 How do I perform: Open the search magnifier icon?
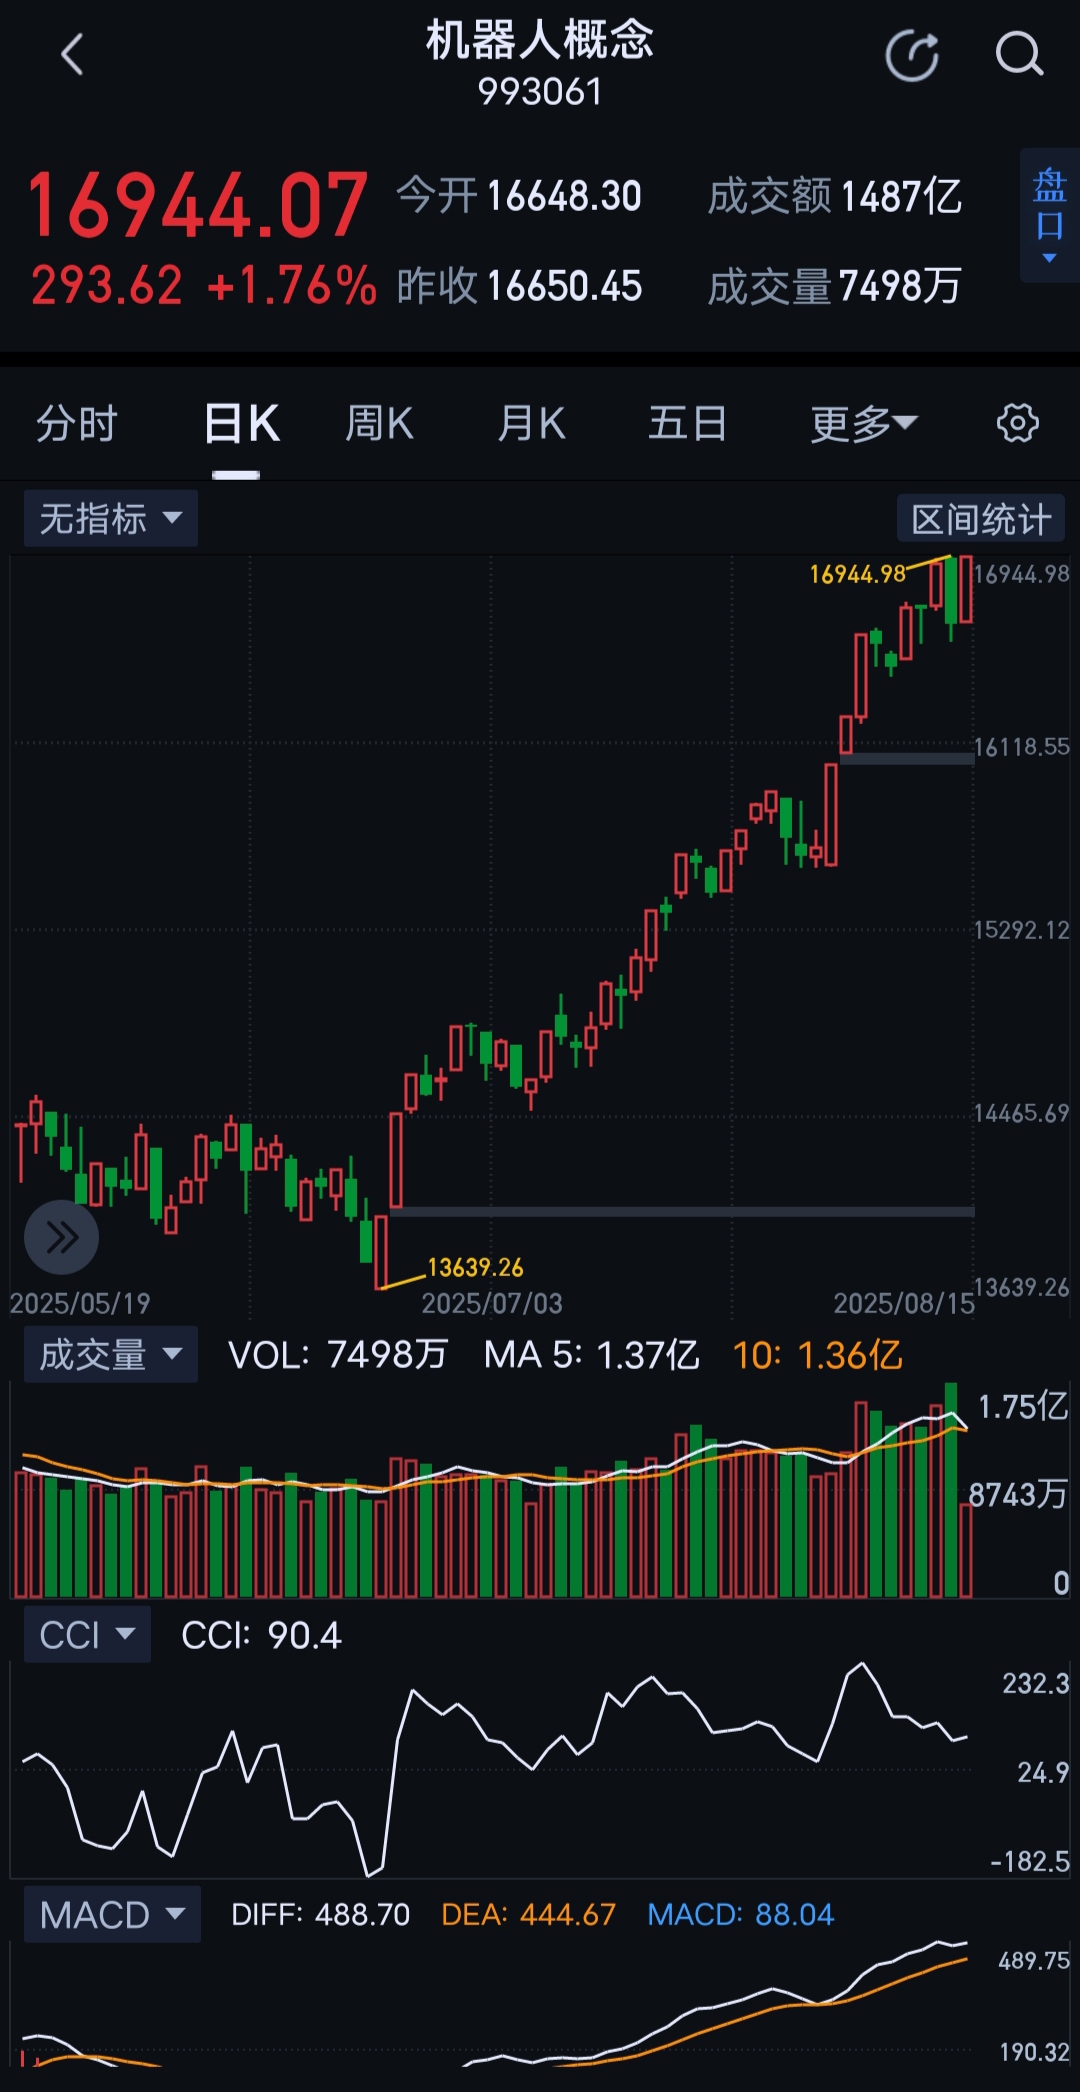pyautogui.click(x=1019, y=55)
